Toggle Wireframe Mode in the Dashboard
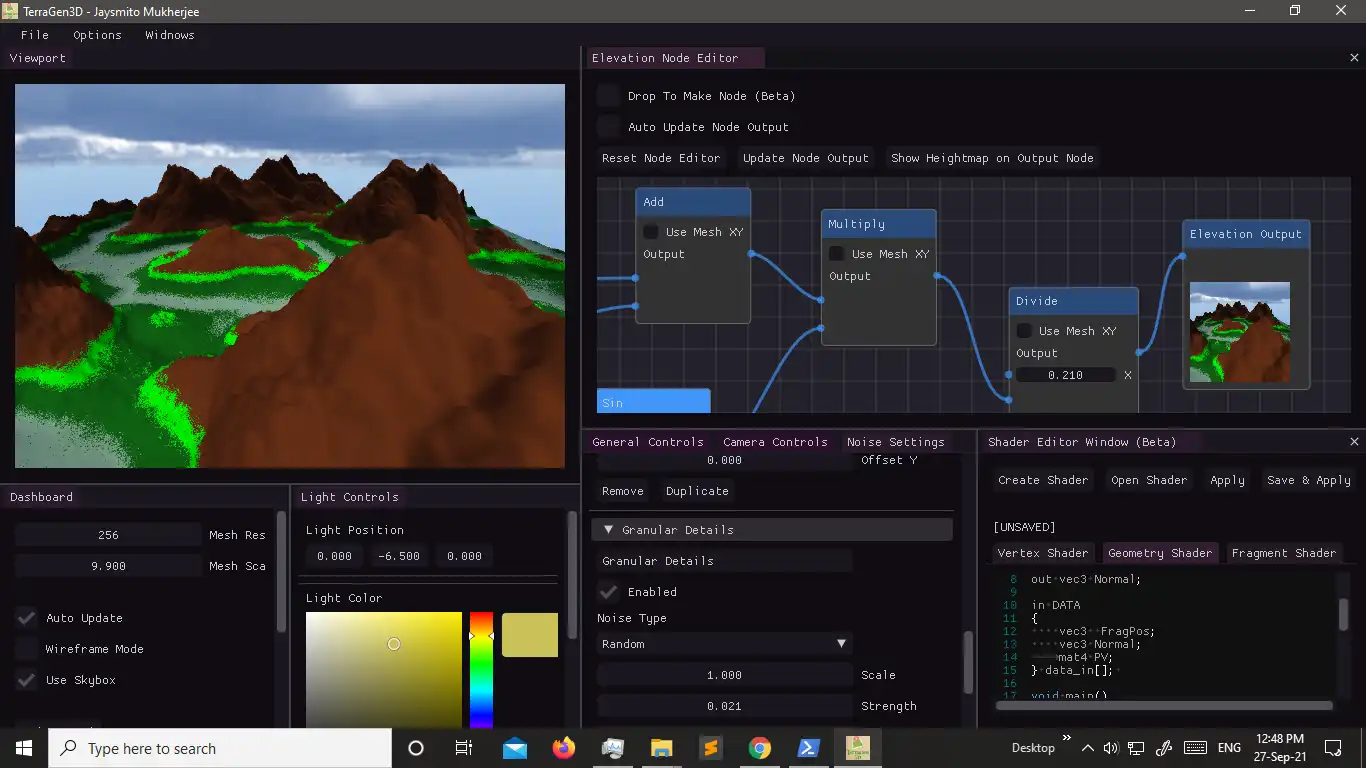This screenshot has width=1366, height=768. (27, 649)
